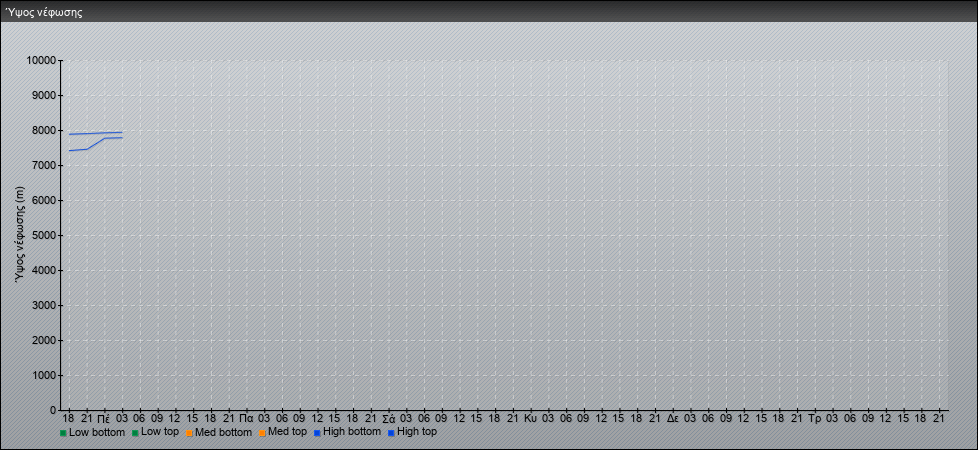Click the "Πα" day label on x-axis
Screen dimensions: 978x450
(x=246, y=418)
